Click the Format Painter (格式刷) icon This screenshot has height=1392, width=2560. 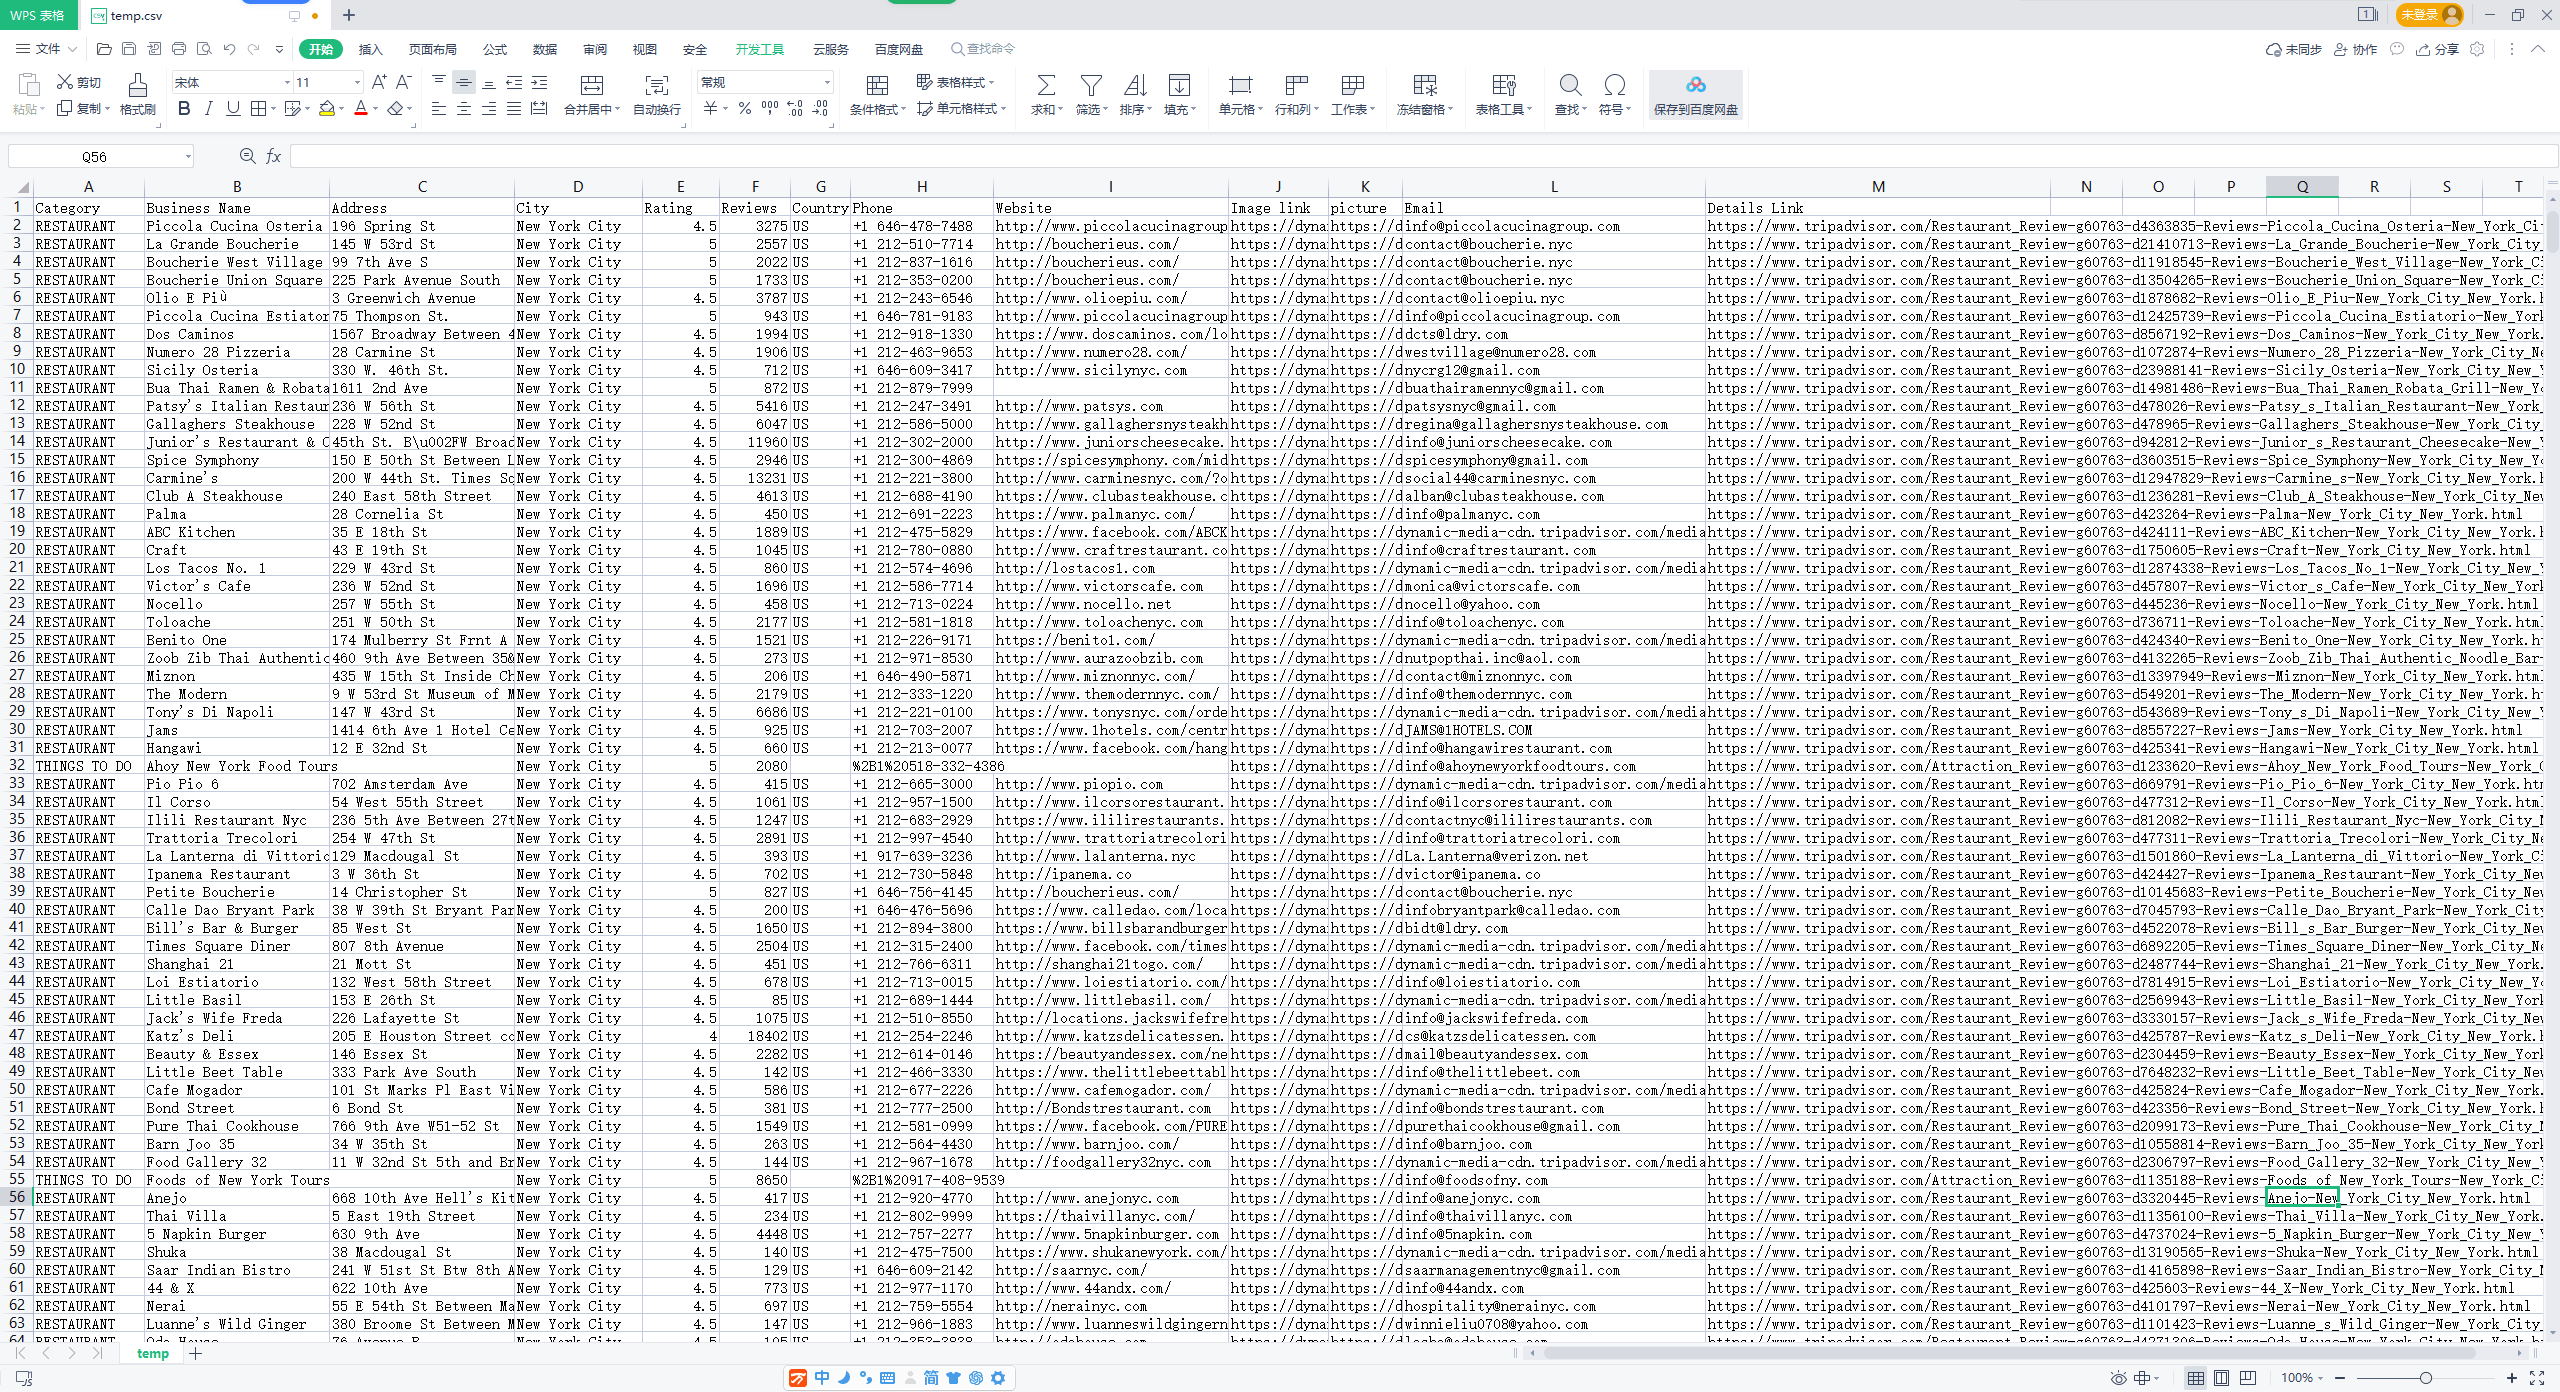point(138,86)
